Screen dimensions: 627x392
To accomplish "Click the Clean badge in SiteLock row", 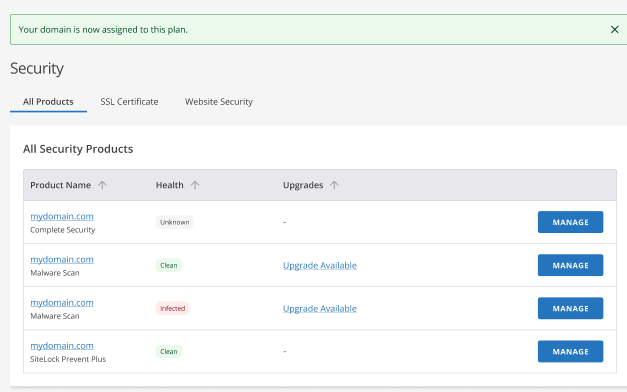I will [x=169, y=352].
